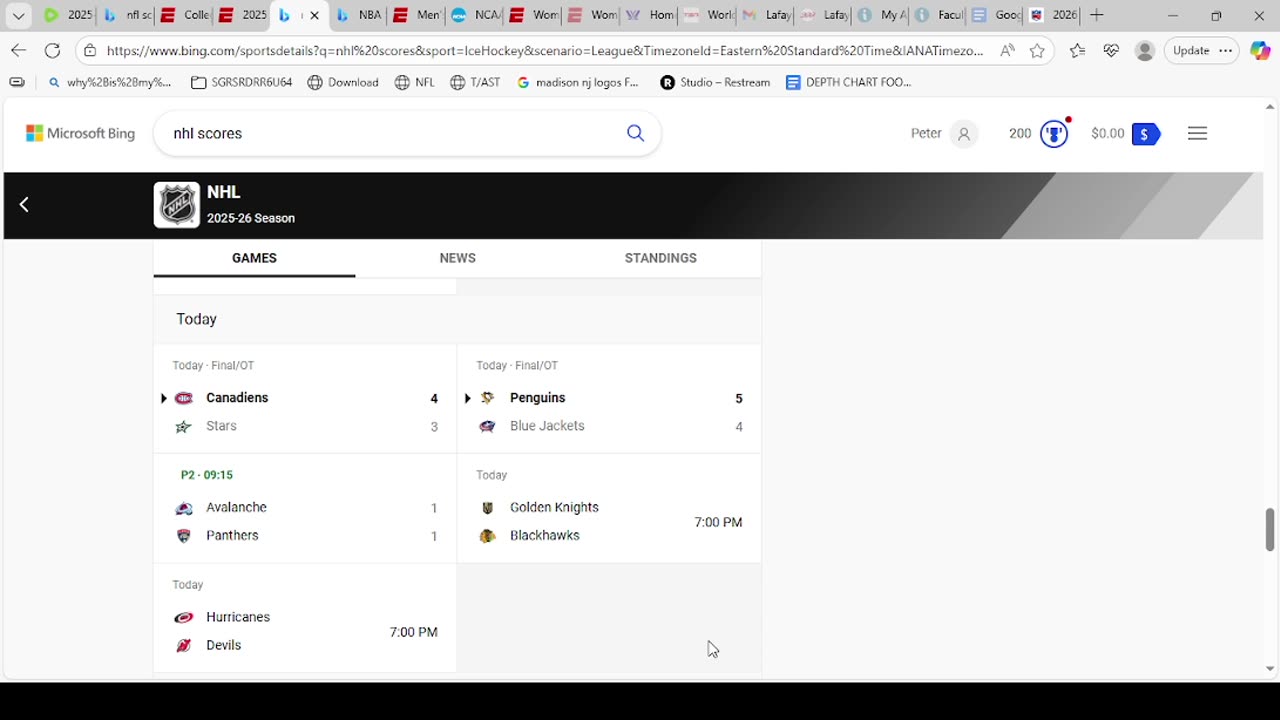Click the $0.00 cashback amount

coord(1108,133)
